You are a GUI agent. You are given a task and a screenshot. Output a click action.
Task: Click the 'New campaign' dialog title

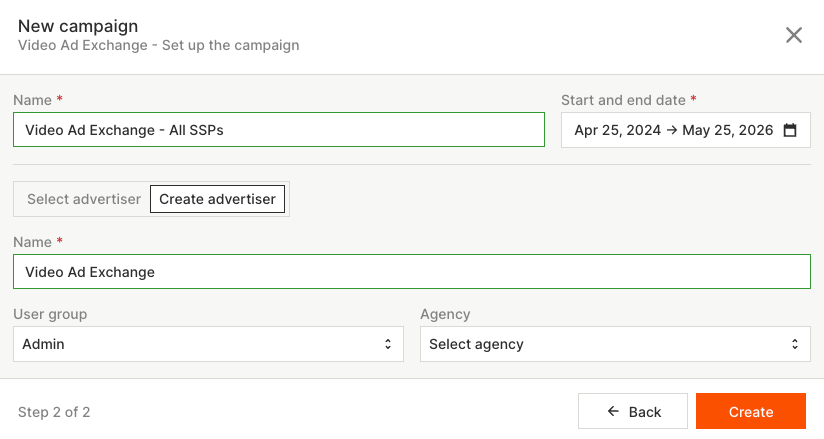78,26
